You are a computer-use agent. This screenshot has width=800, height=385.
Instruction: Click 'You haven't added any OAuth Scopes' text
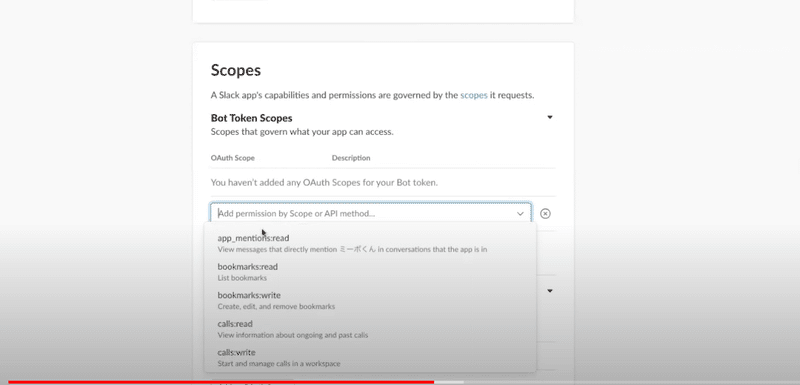coord(324,182)
